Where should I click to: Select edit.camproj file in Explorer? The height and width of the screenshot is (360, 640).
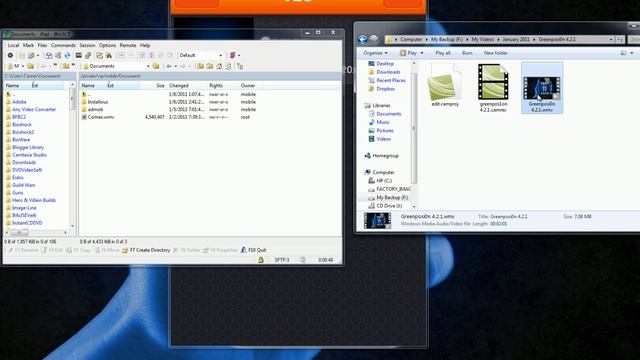click(445, 86)
